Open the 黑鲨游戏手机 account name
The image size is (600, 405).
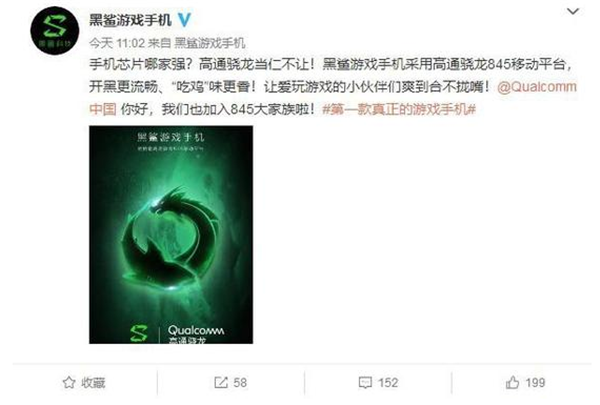(x=130, y=20)
